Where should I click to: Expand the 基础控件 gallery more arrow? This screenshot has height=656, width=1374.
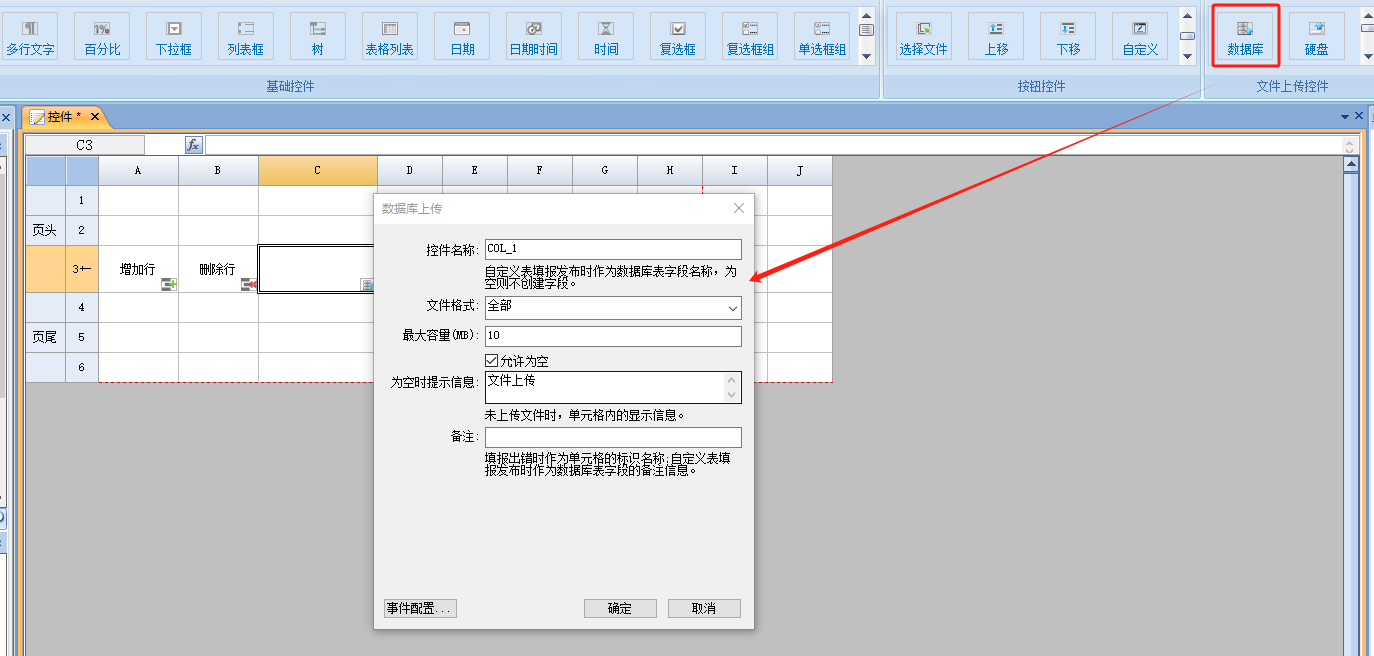[866, 57]
